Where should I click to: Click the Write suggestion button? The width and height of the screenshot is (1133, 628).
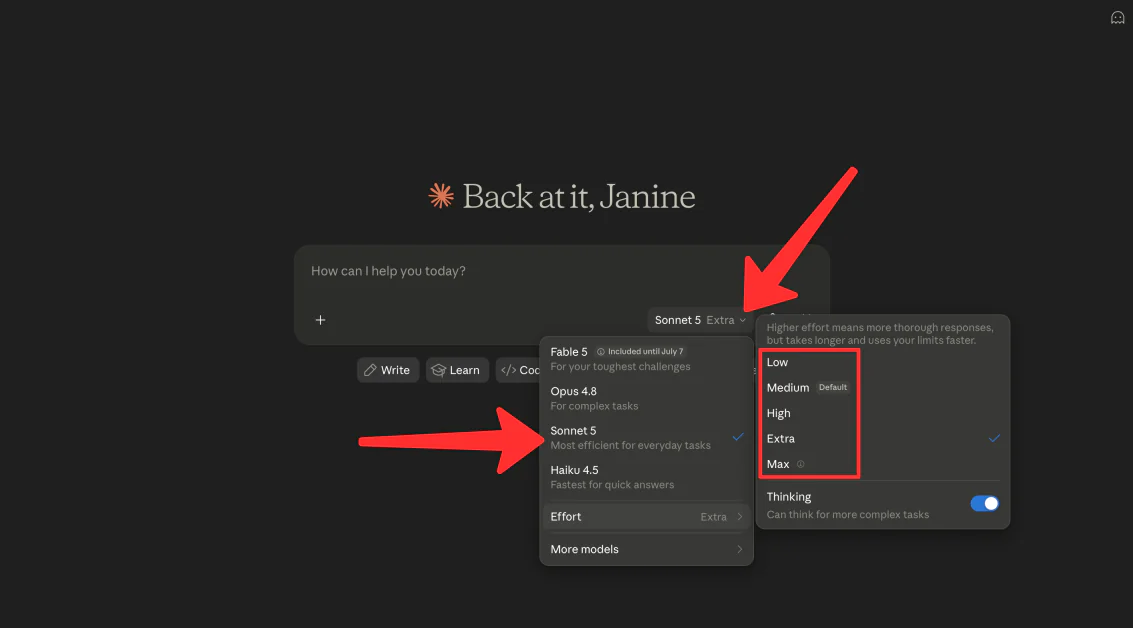coord(387,370)
